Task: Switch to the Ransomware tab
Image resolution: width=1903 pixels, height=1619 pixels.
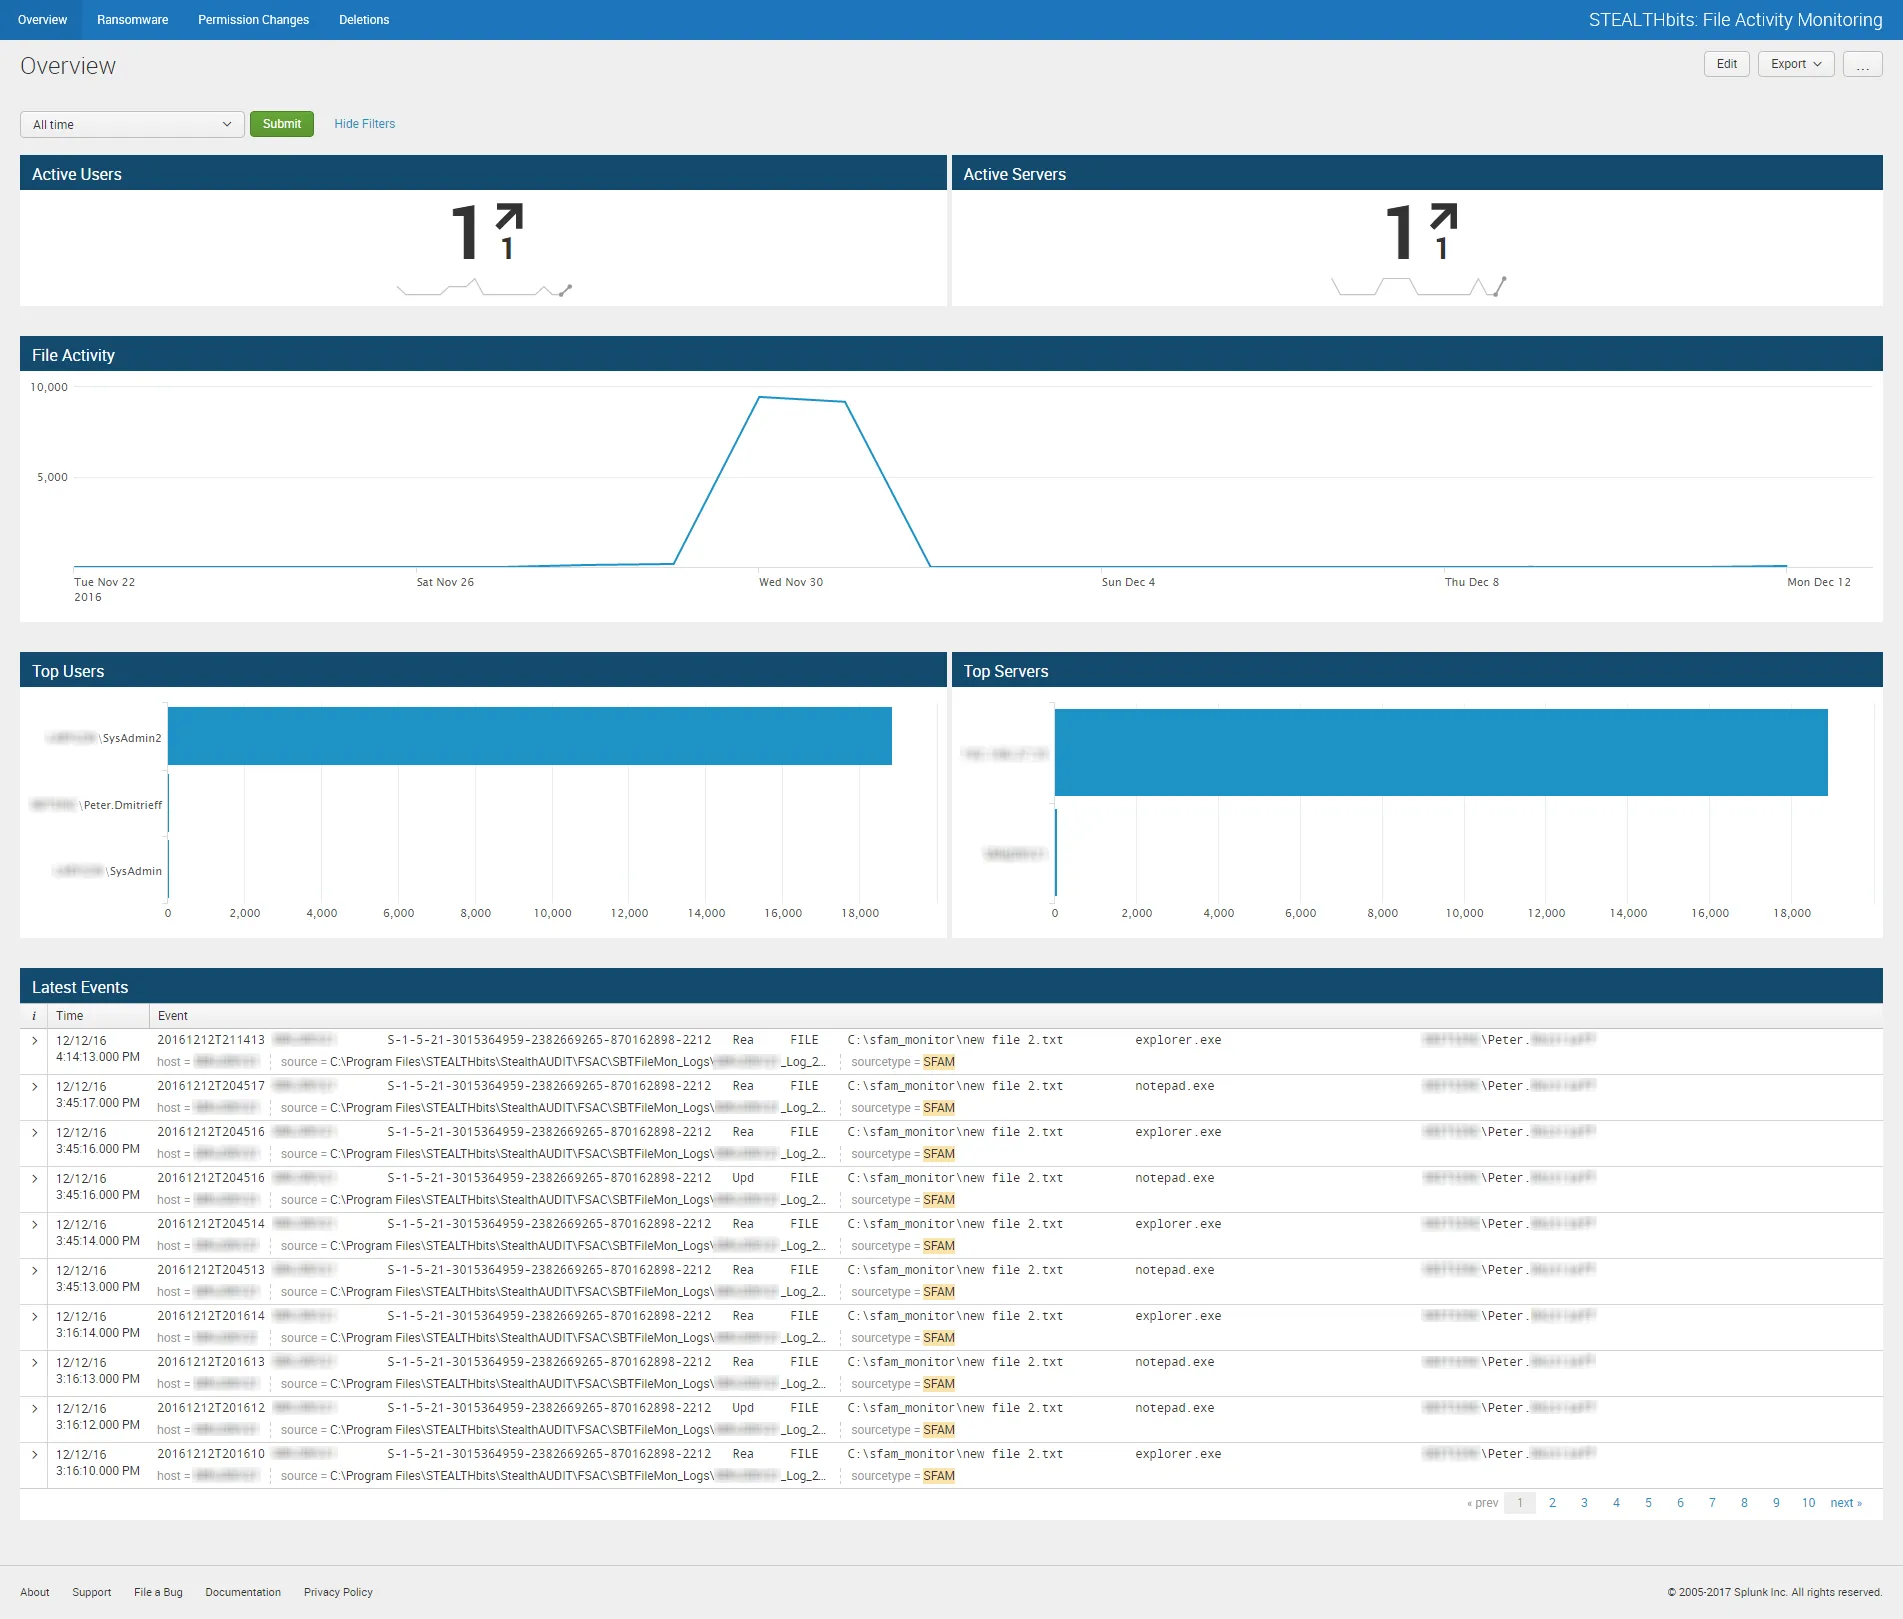Action: [132, 20]
